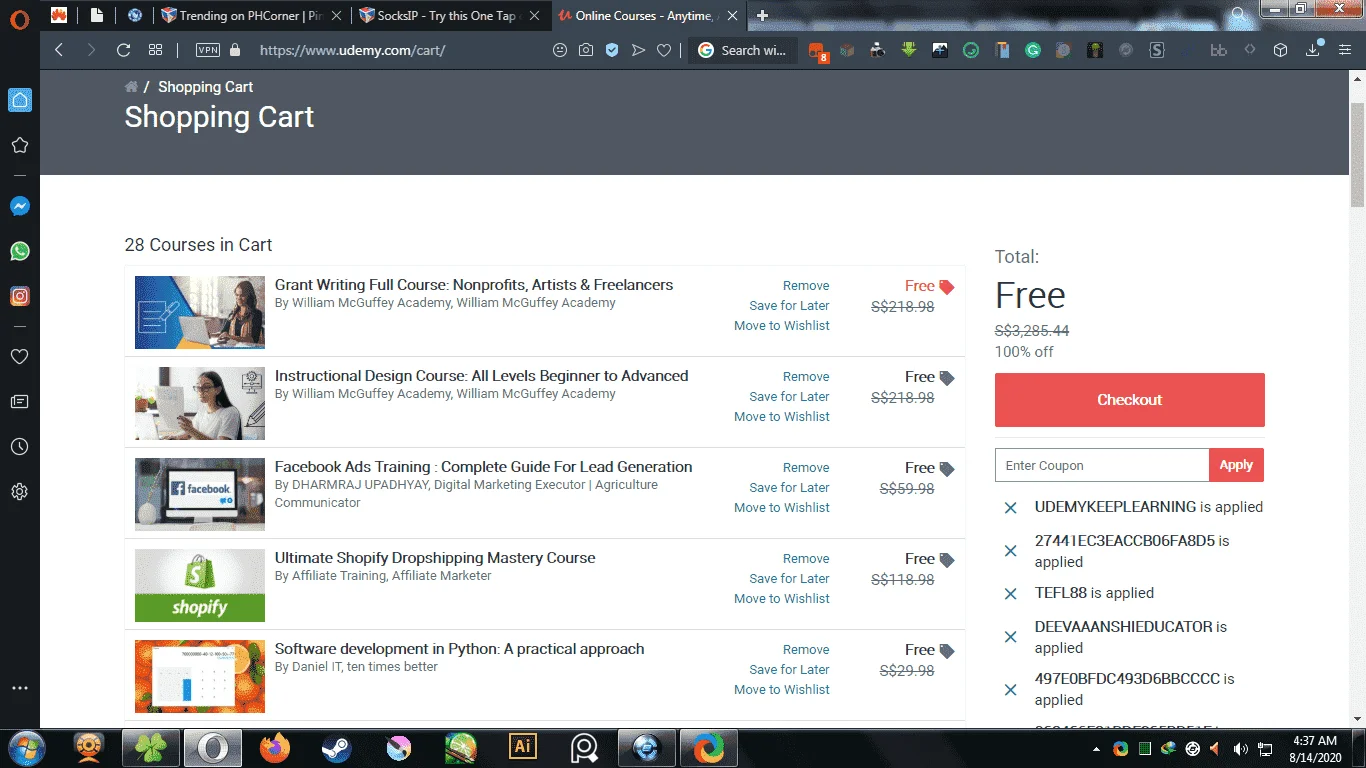Remove the TEFL88 coupon
1366x768 pixels.
(x=1011, y=594)
